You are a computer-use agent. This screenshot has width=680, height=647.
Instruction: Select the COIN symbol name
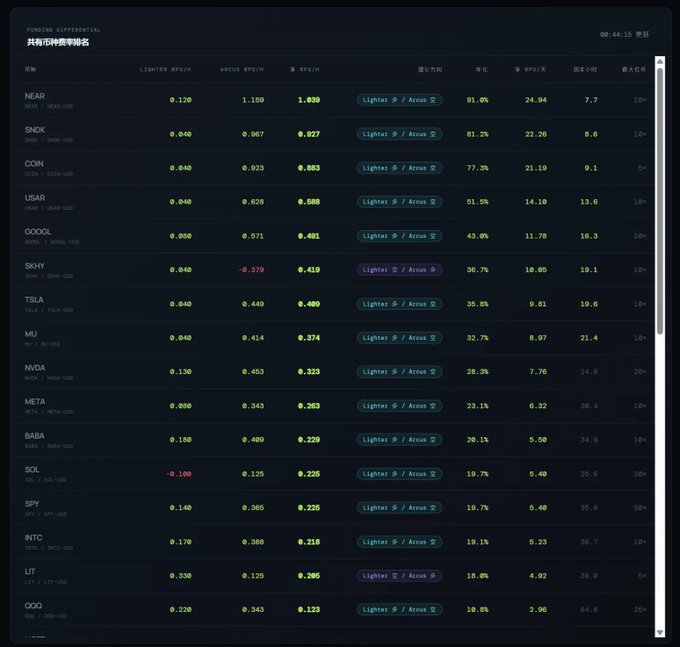click(34, 164)
